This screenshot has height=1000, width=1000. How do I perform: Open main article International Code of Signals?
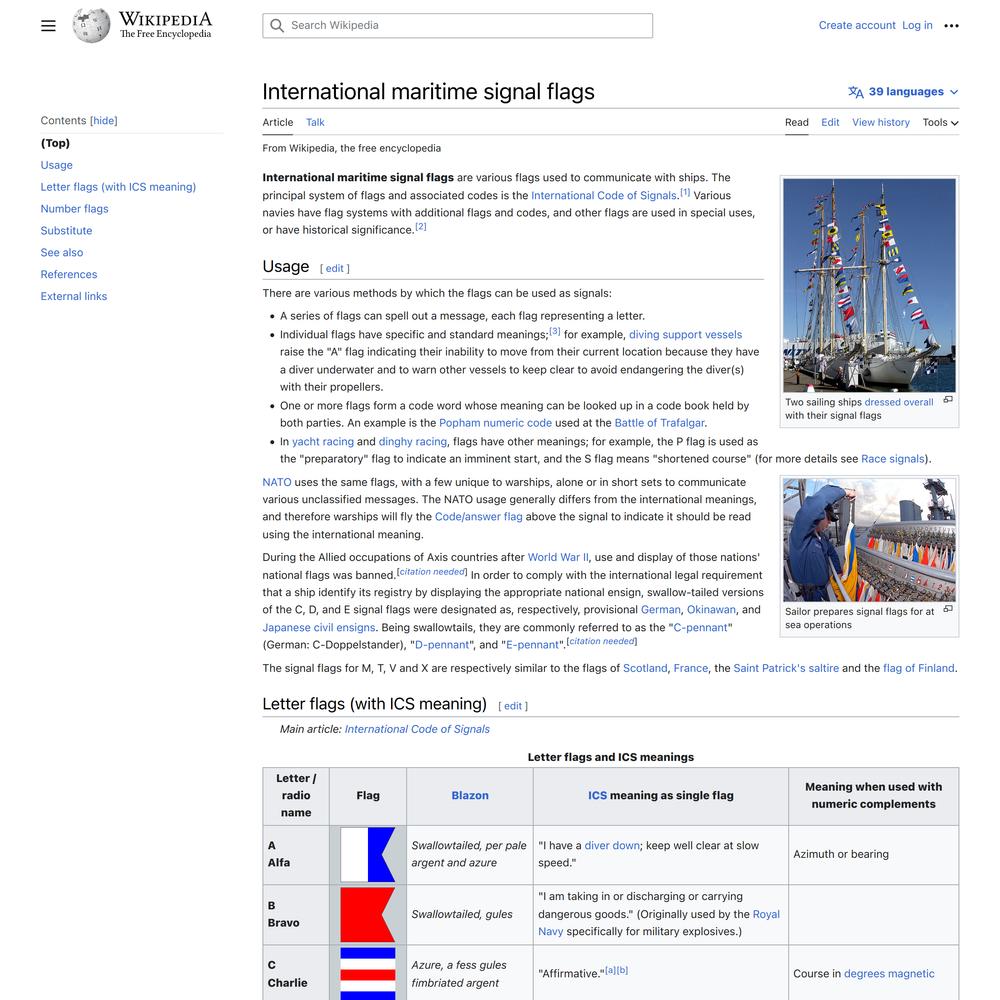[417, 730]
